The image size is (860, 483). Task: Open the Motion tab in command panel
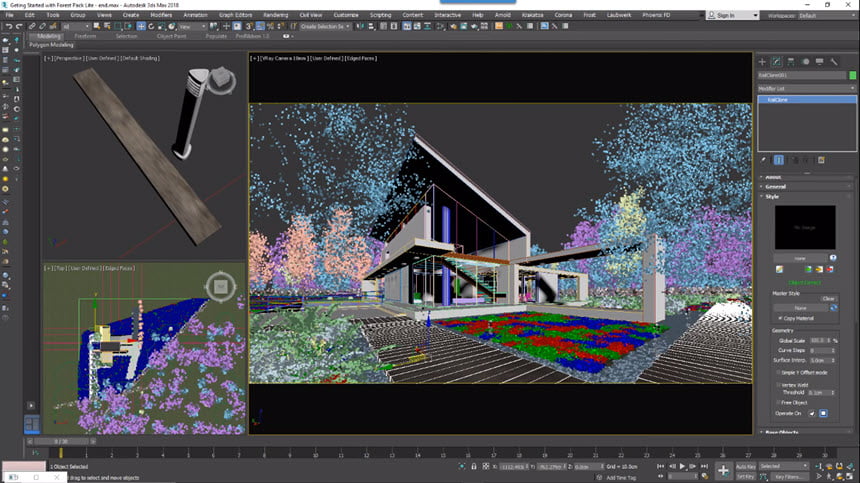[805, 62]
